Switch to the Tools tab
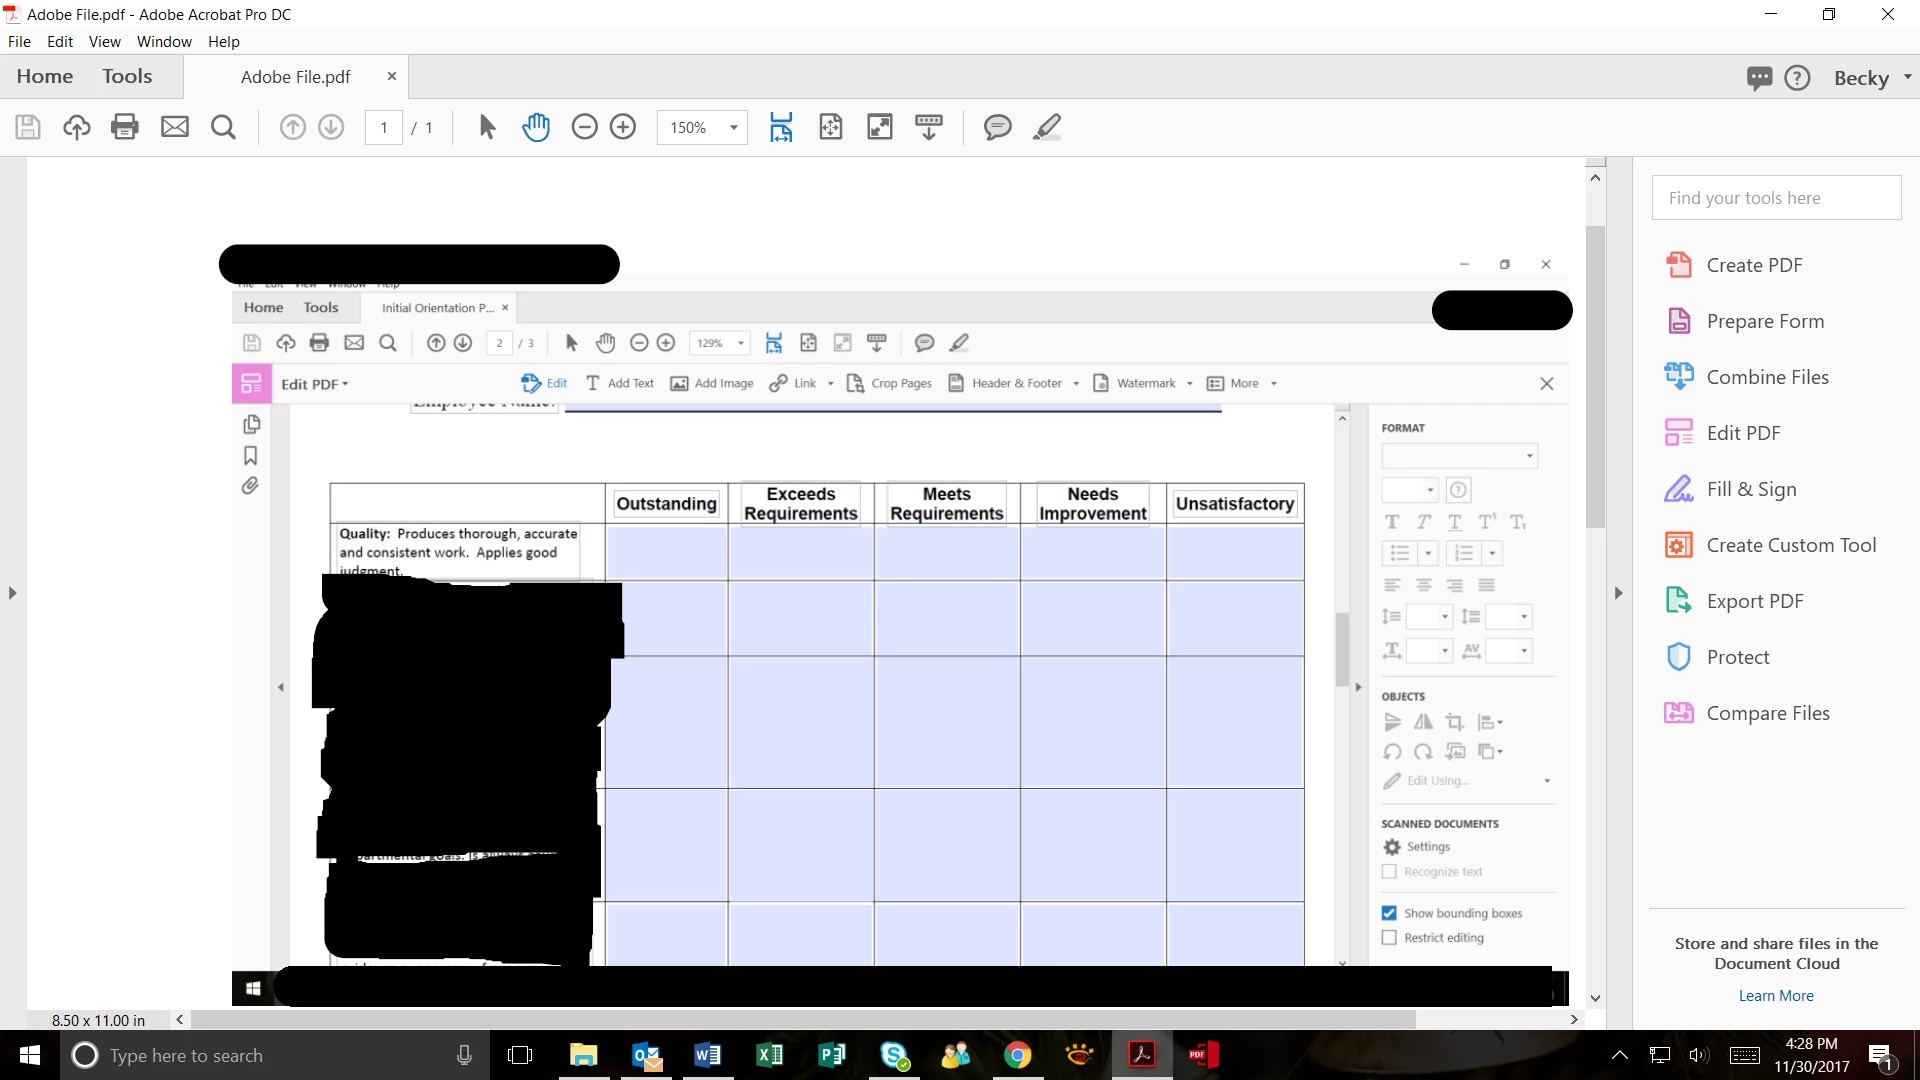The height and width of the screenshot is (1080, 1920). click(x=127, y=76)
